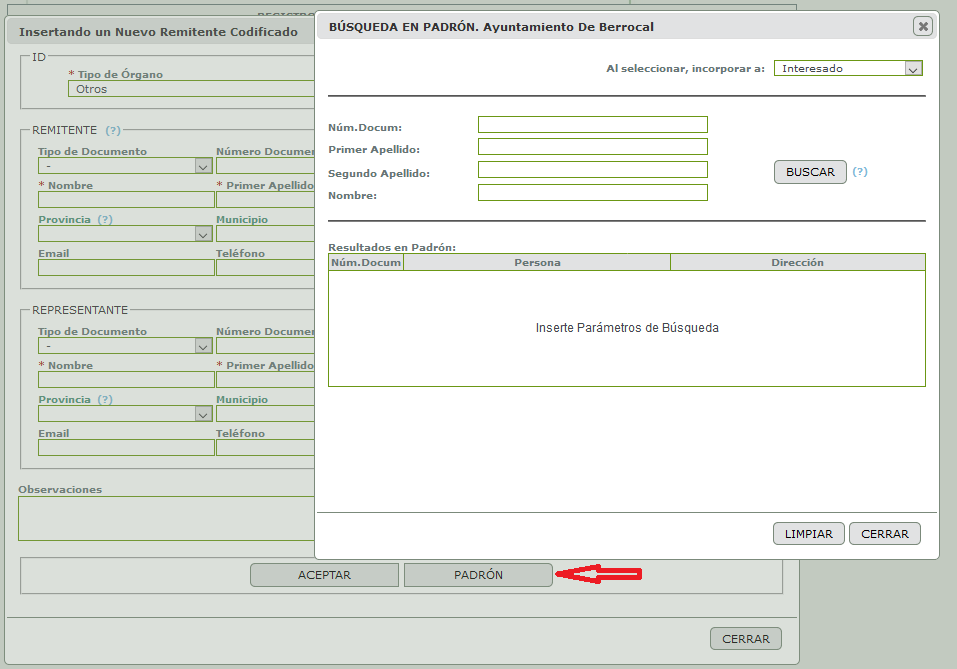
Task: Click CERRAR in the Padrón search dialog
Action: [884, 533]
